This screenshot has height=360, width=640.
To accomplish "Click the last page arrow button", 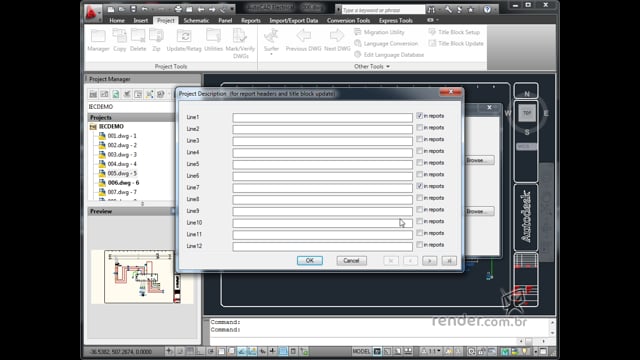I will coord(449,261).
